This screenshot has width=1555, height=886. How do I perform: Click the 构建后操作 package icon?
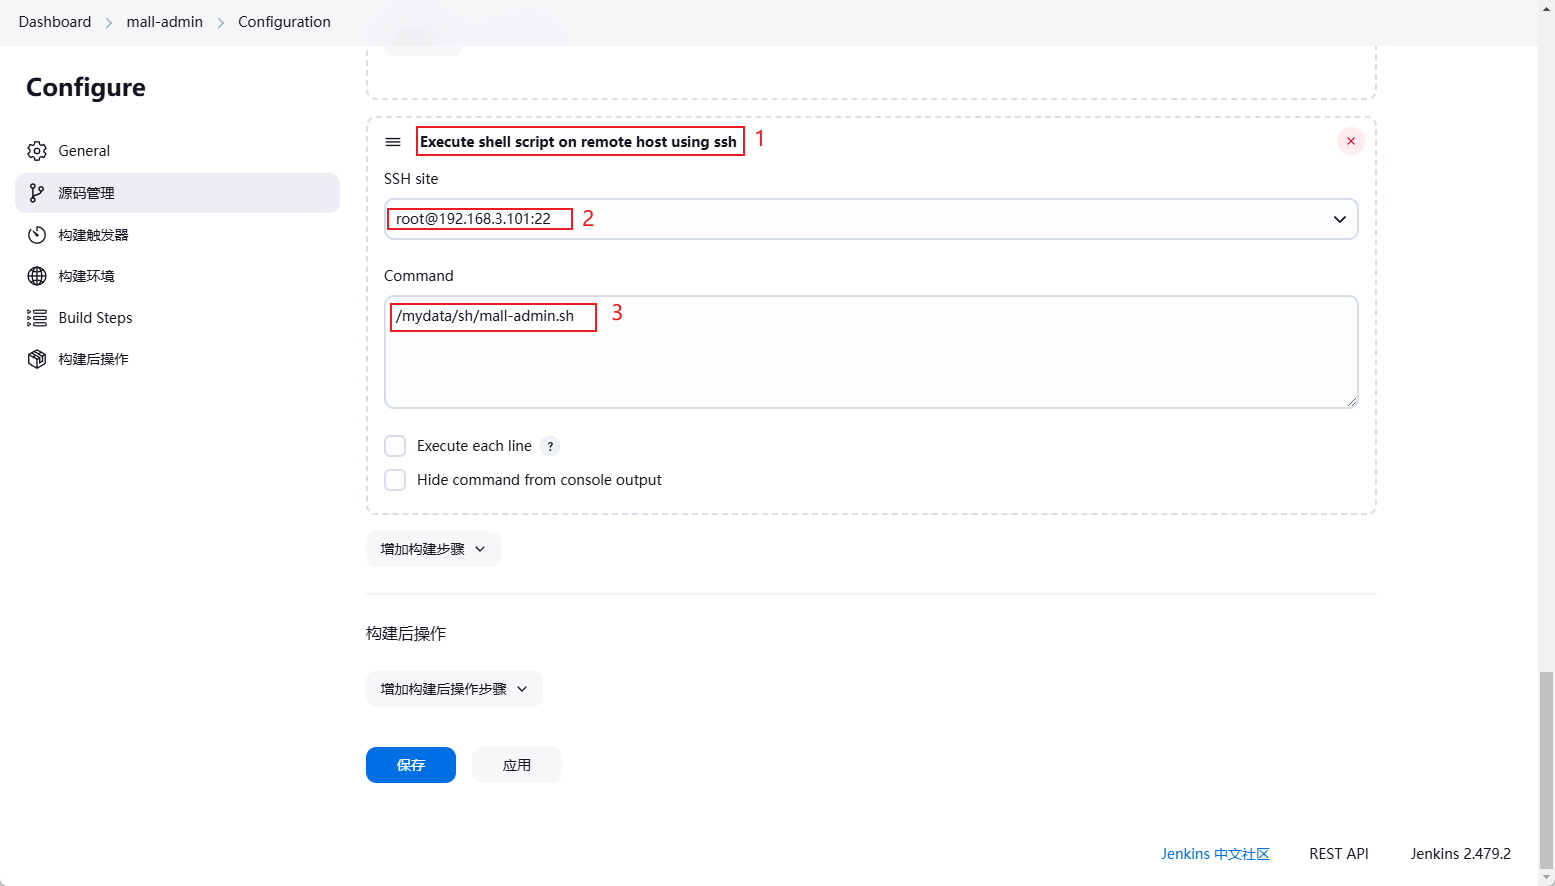pos(37,359)
